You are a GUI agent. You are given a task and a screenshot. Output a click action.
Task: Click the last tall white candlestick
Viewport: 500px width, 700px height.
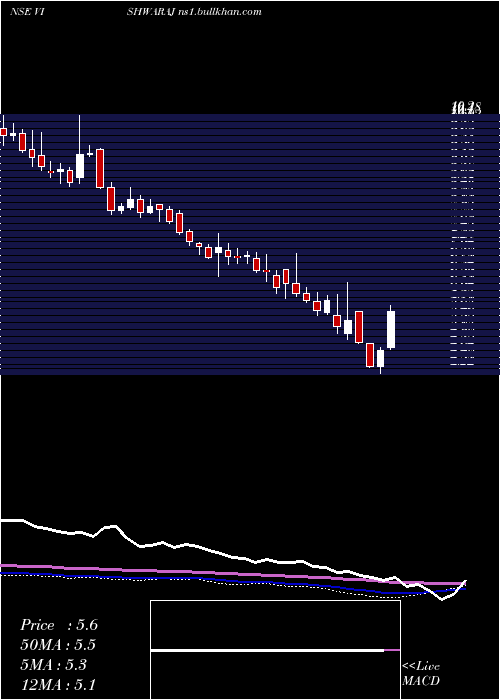(x=391, y=329)
